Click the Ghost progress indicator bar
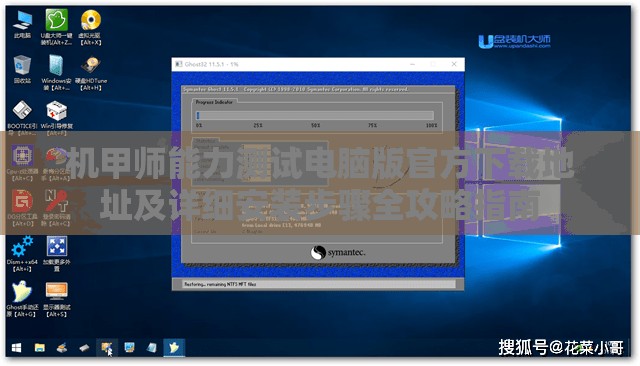The image size is (640, 366). pos(315,115)
